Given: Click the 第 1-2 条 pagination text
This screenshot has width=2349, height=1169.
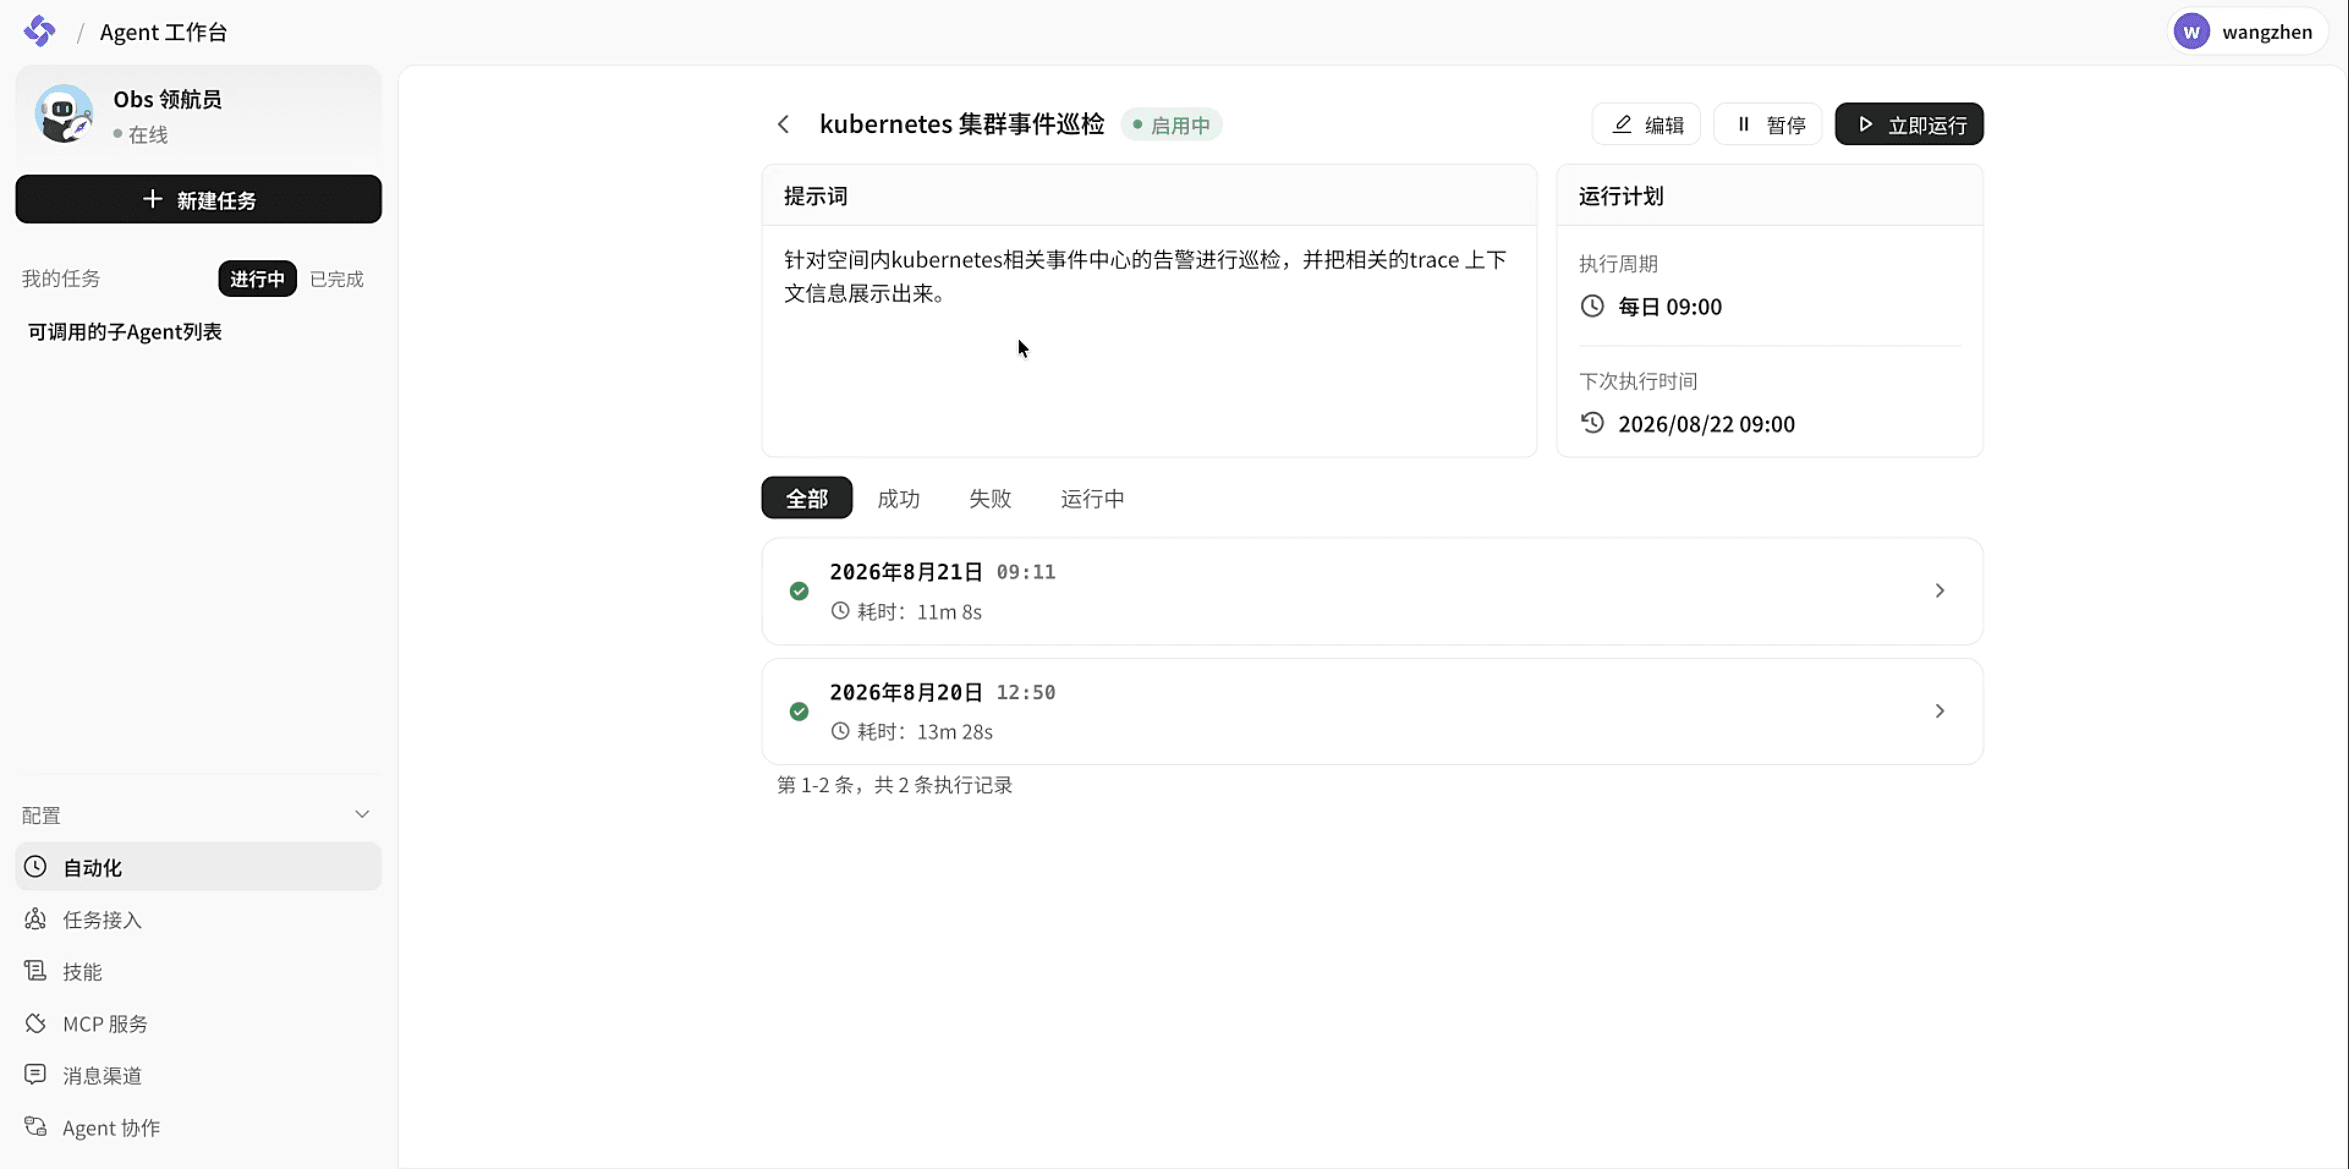Looking at the screenshot, I should (x=894, y=785).
